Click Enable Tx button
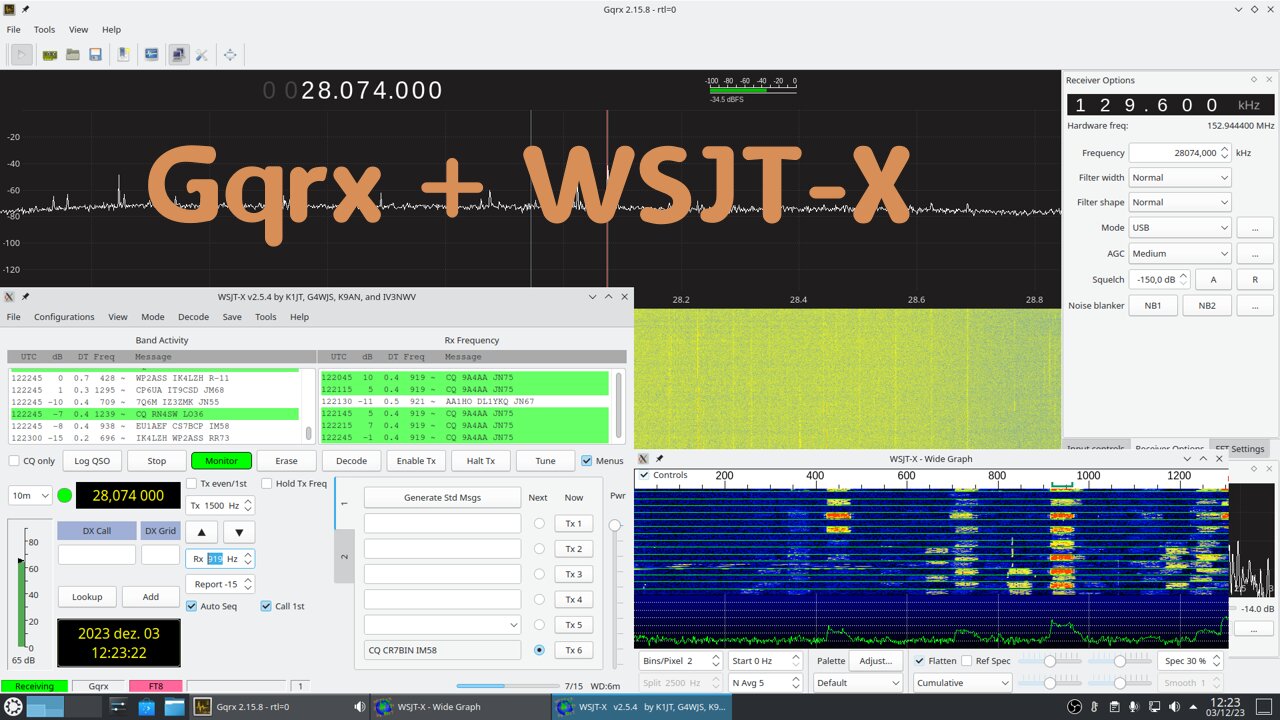The height and width of the screenshot is (720, 1280). 416,461
